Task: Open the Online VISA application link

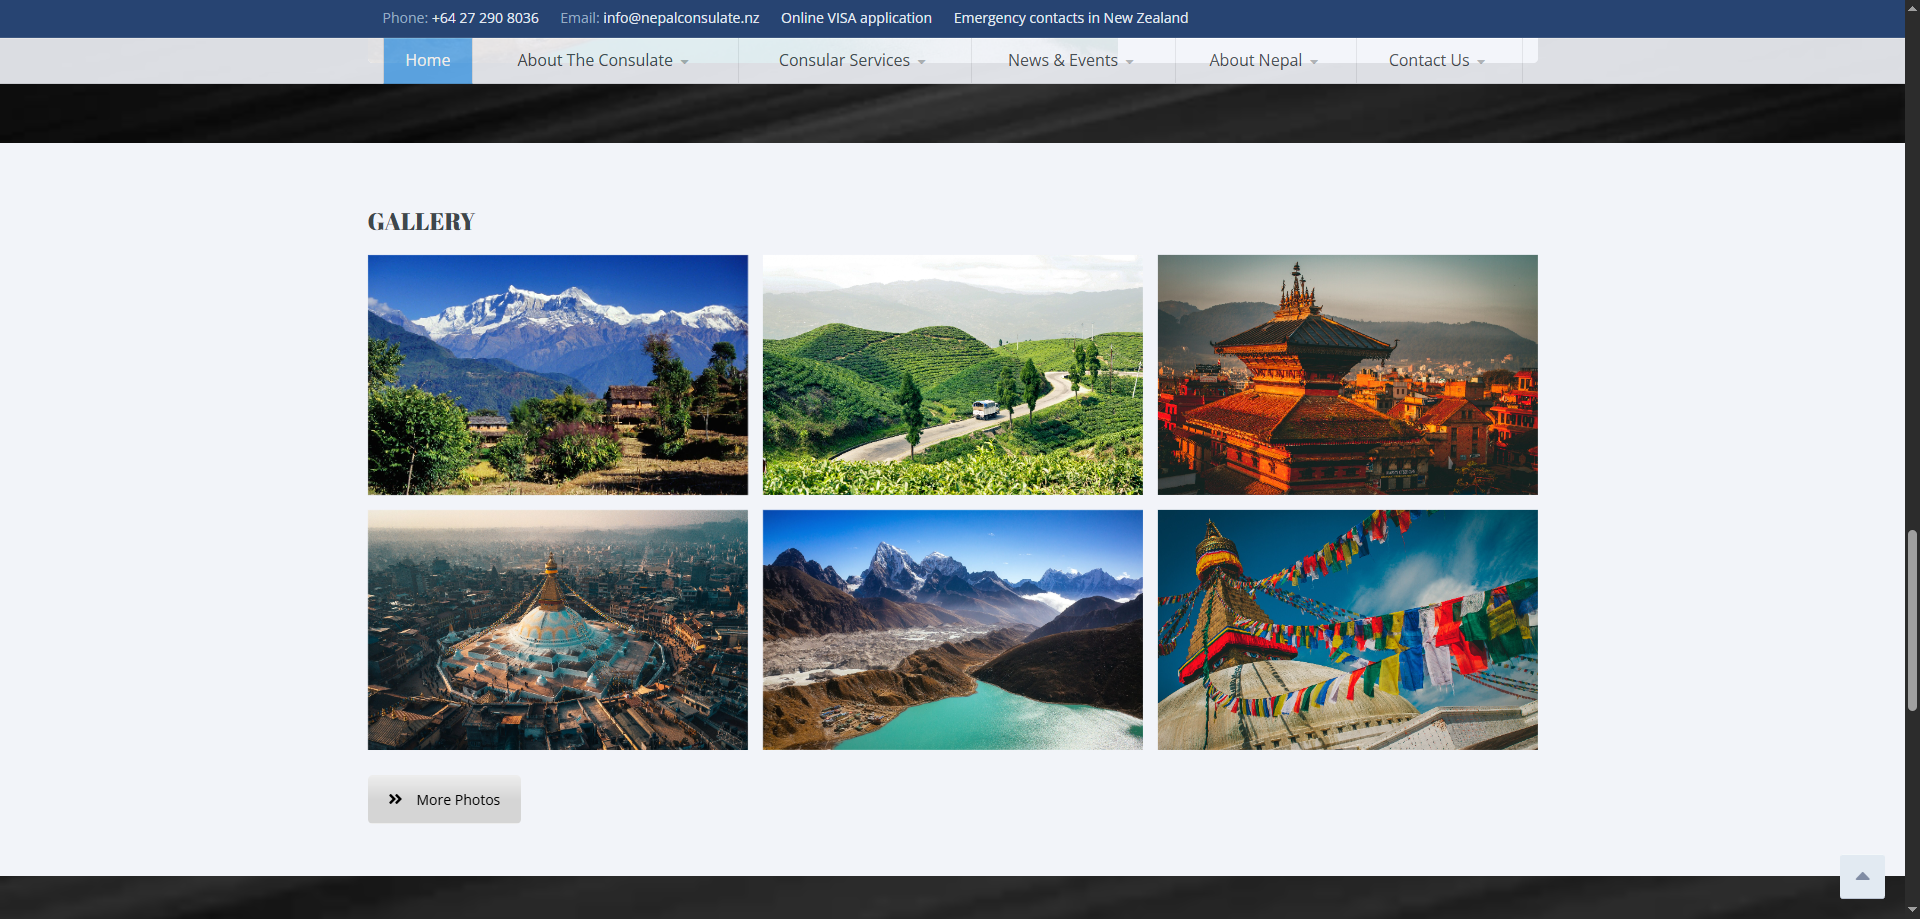Action: coord(855,17)
